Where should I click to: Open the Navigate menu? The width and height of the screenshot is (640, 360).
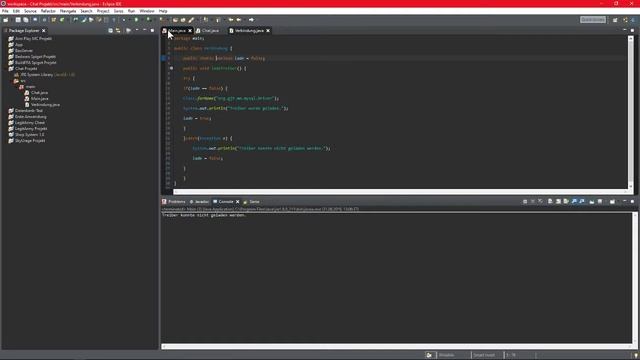[x=68, y=11]
